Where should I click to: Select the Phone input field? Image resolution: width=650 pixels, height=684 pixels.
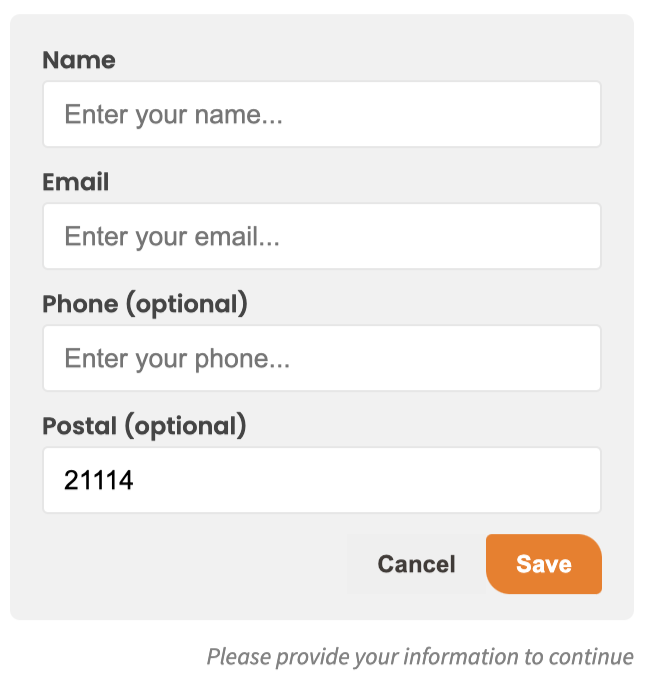(x=321, y=359)
